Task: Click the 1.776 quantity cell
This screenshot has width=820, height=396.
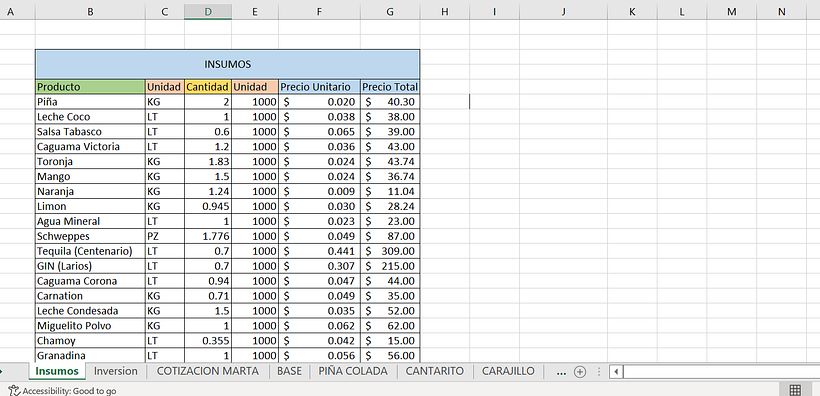Action: (208, 236)
